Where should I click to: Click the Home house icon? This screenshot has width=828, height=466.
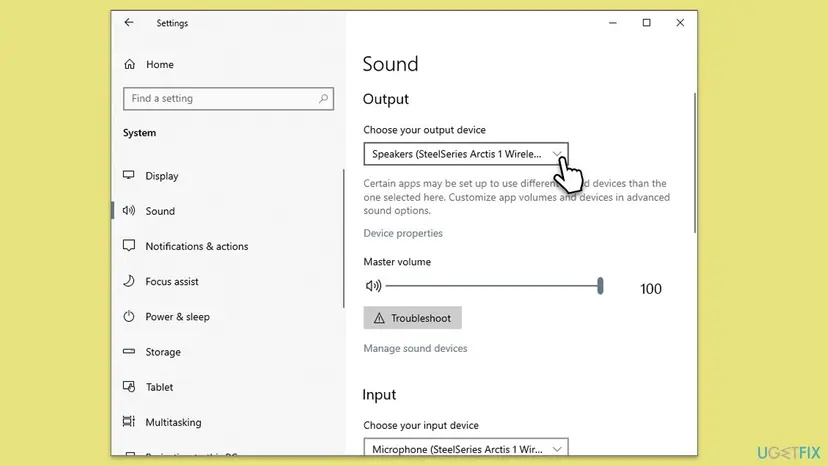point(129,64)
